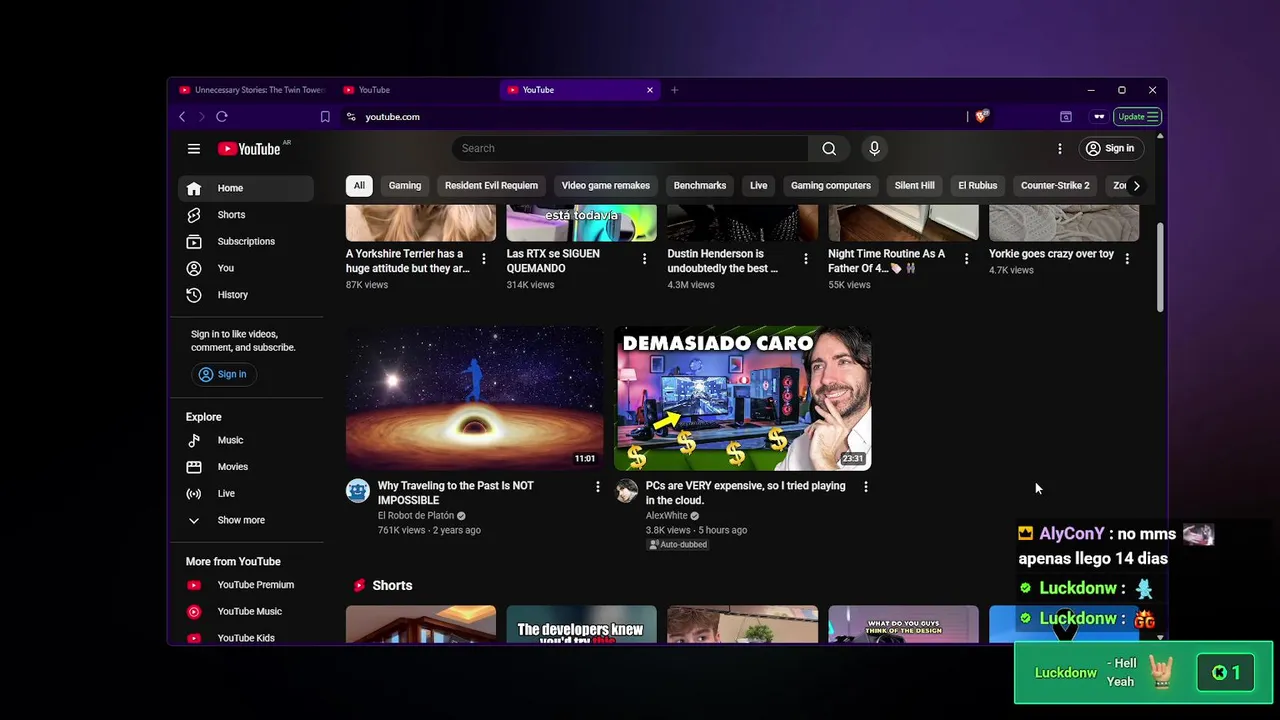1280x720 pixels.
Task: Open options for Night Time Routine video
Action: [x=966, y=259]
